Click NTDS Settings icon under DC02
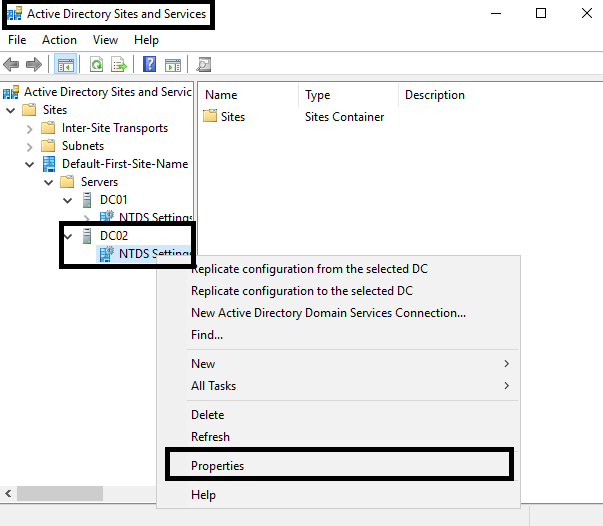The width and height of the screenshot is (603, 526). tap(107, 254)
